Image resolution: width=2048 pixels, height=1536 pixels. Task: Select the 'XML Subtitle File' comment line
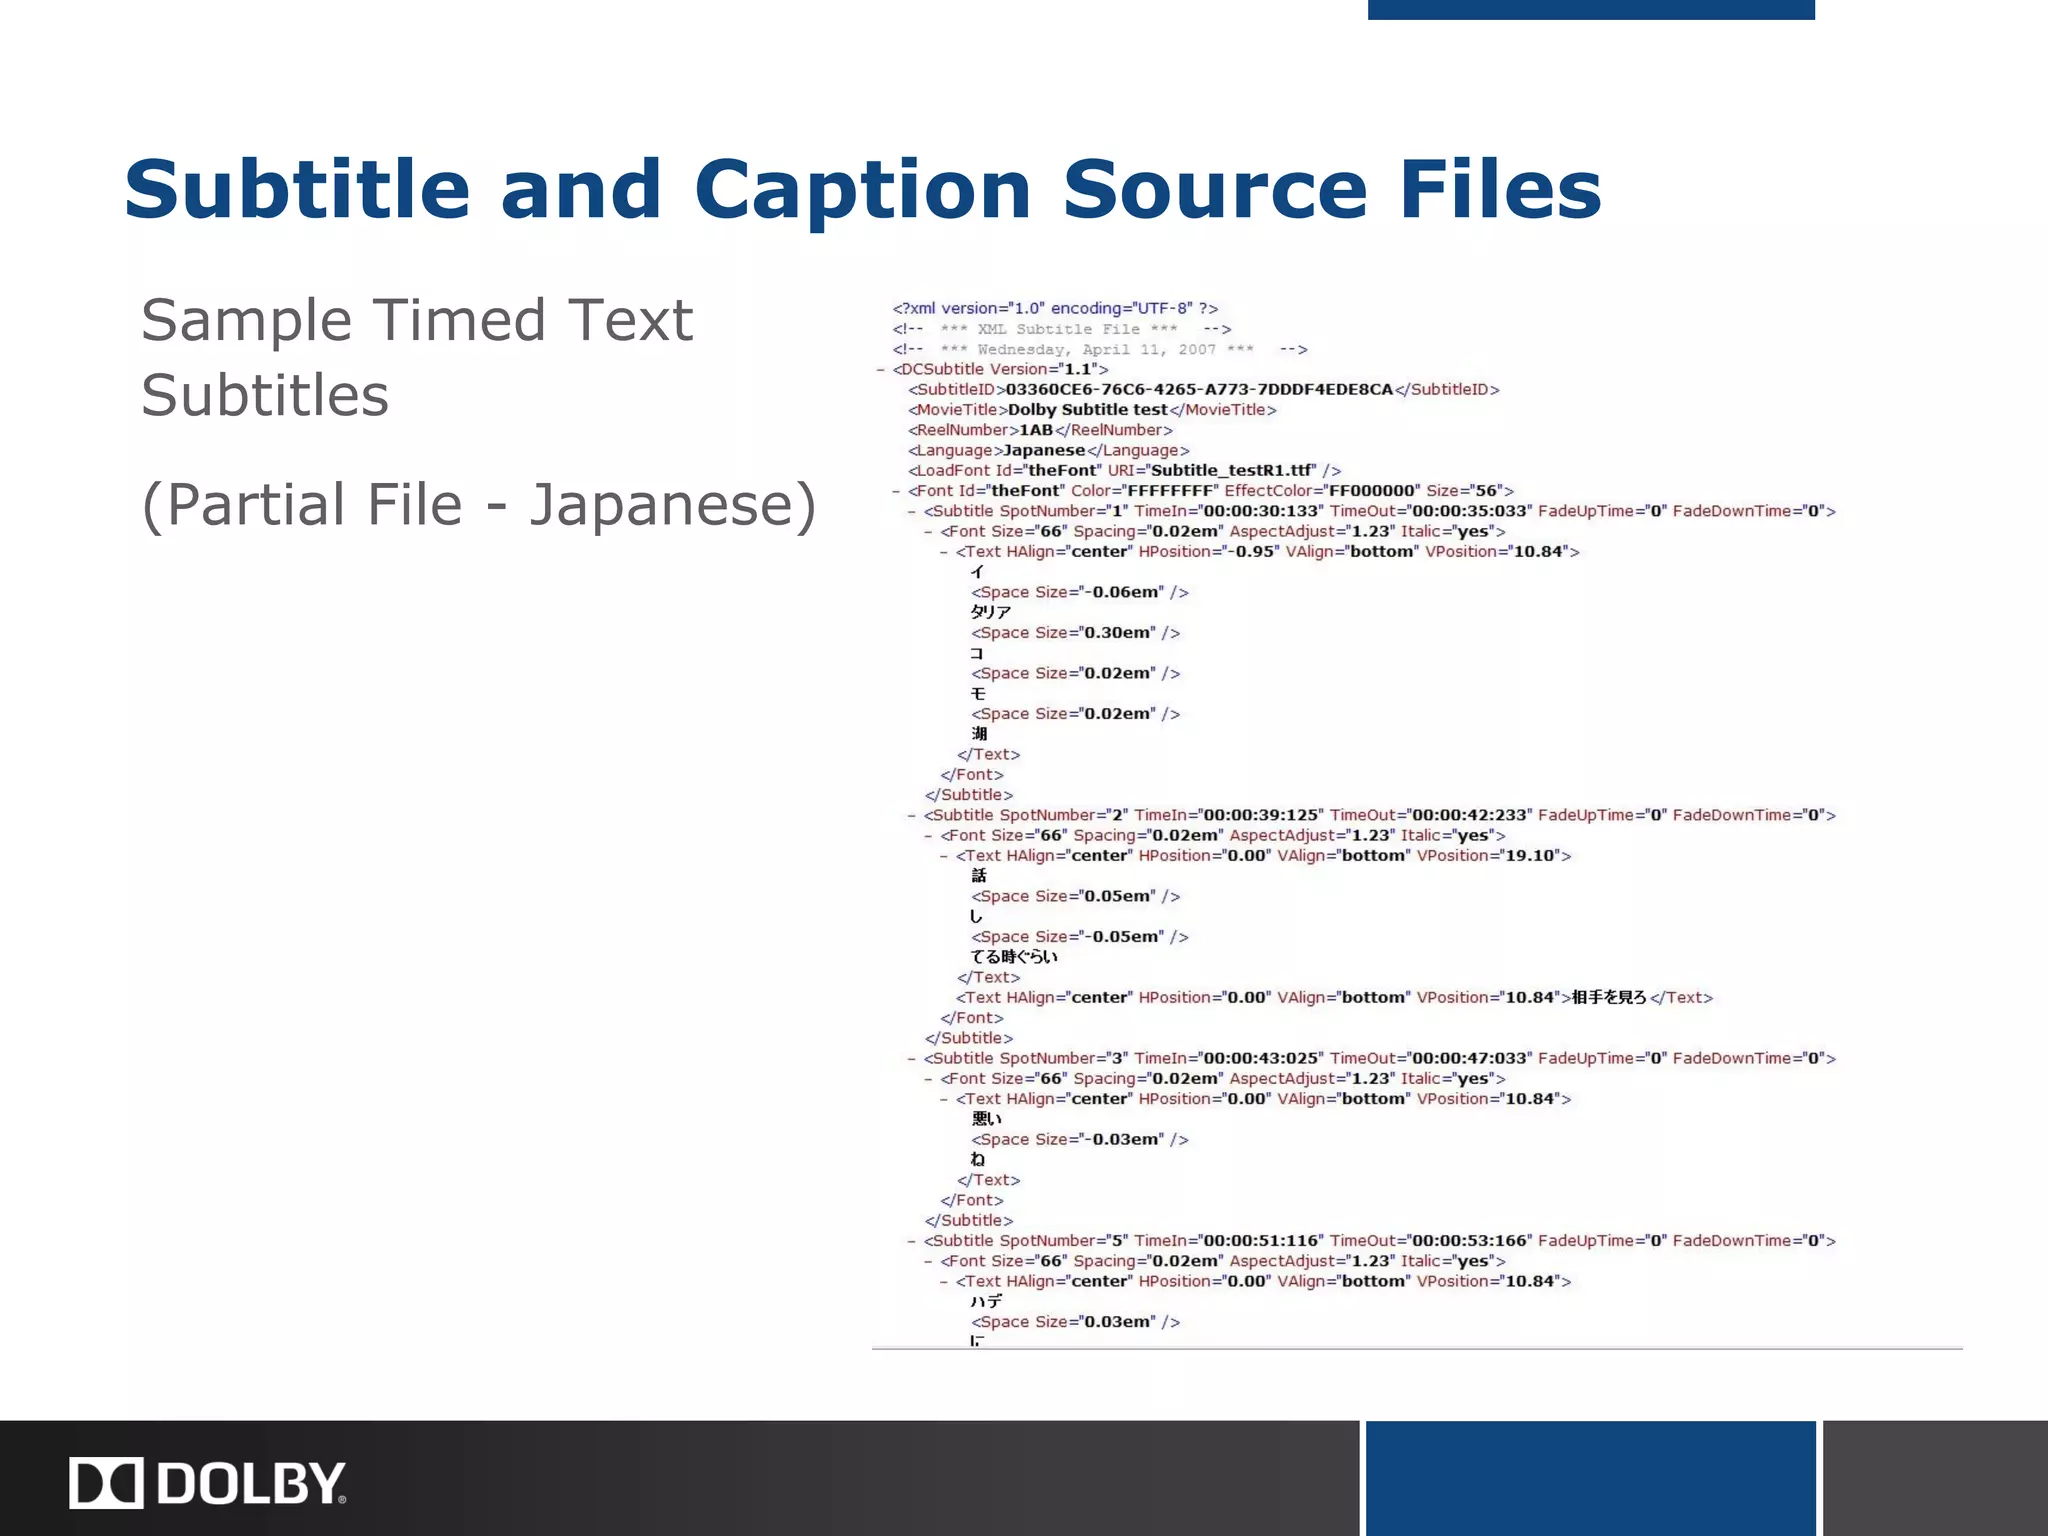1062,329
